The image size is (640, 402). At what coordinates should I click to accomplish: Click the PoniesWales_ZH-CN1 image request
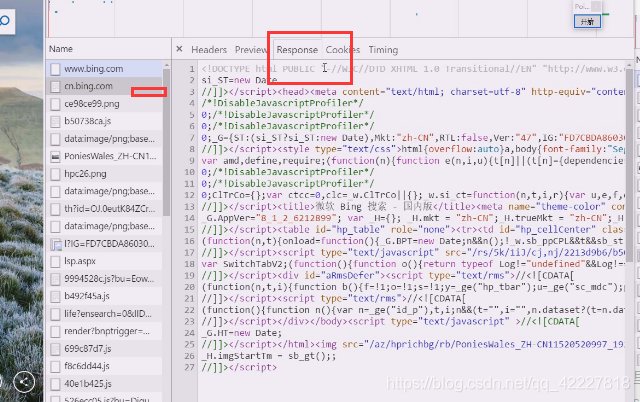coord(104,156)
